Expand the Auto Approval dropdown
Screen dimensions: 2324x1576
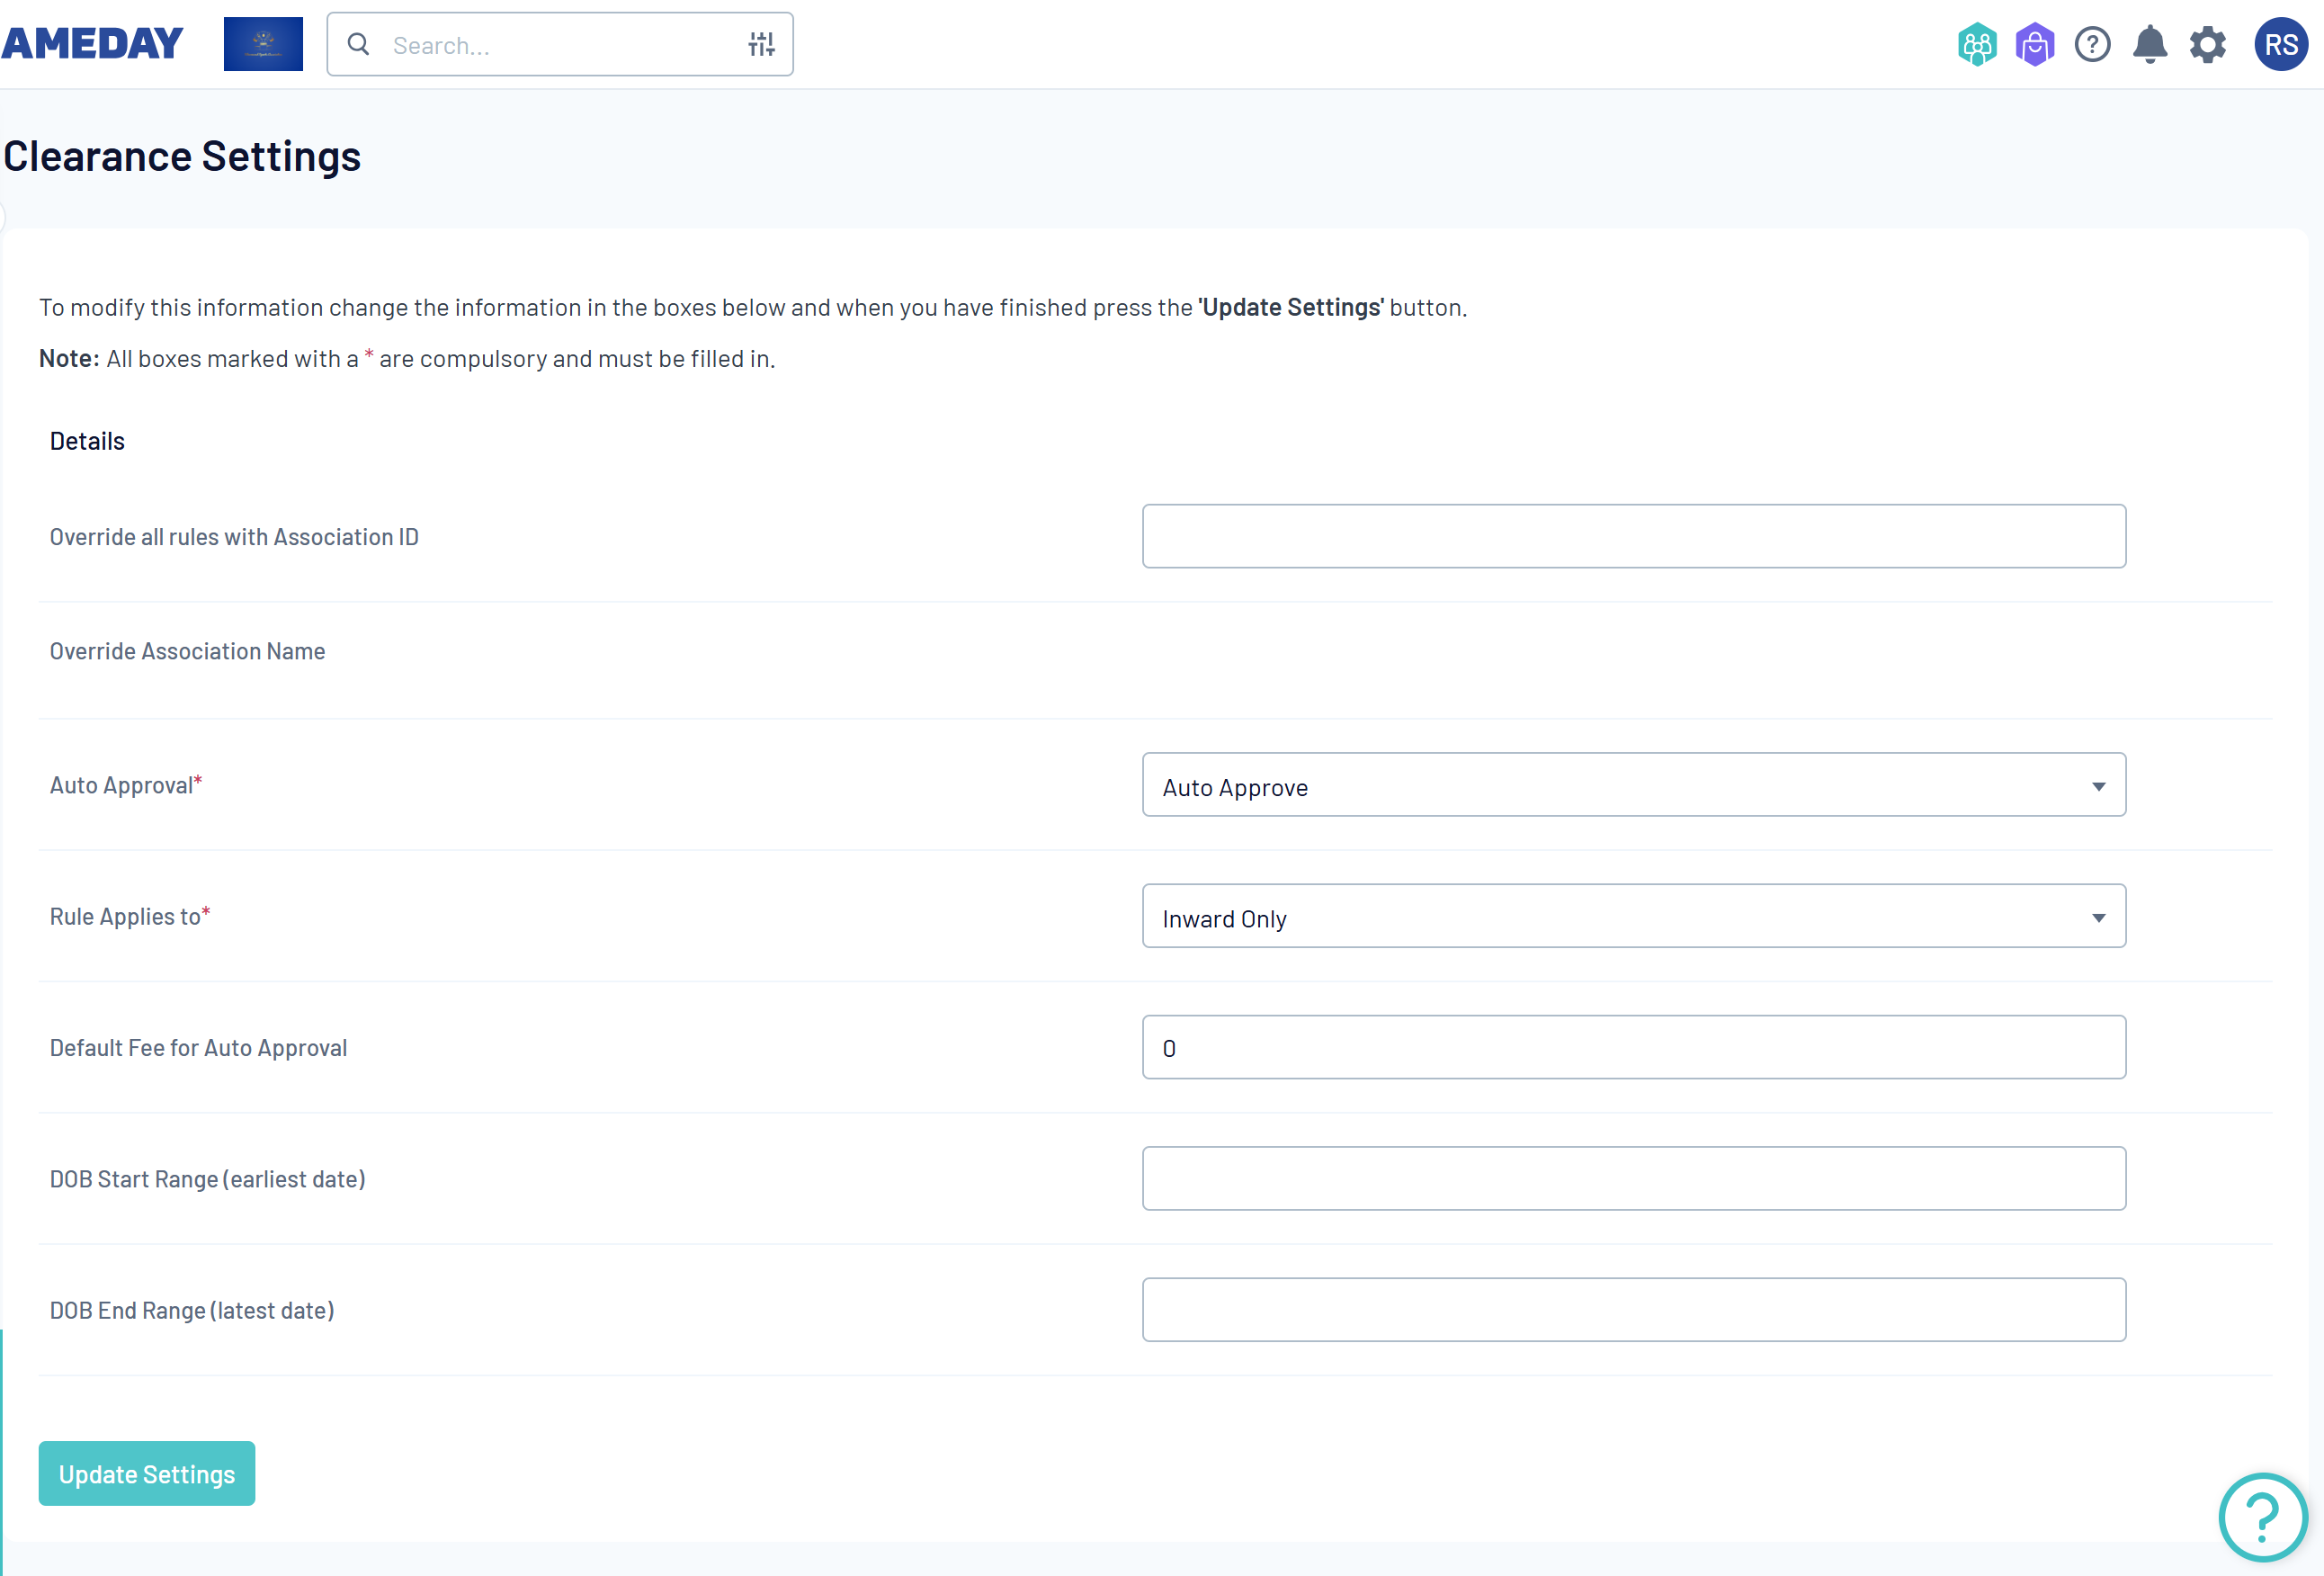tap(1632, 786)
